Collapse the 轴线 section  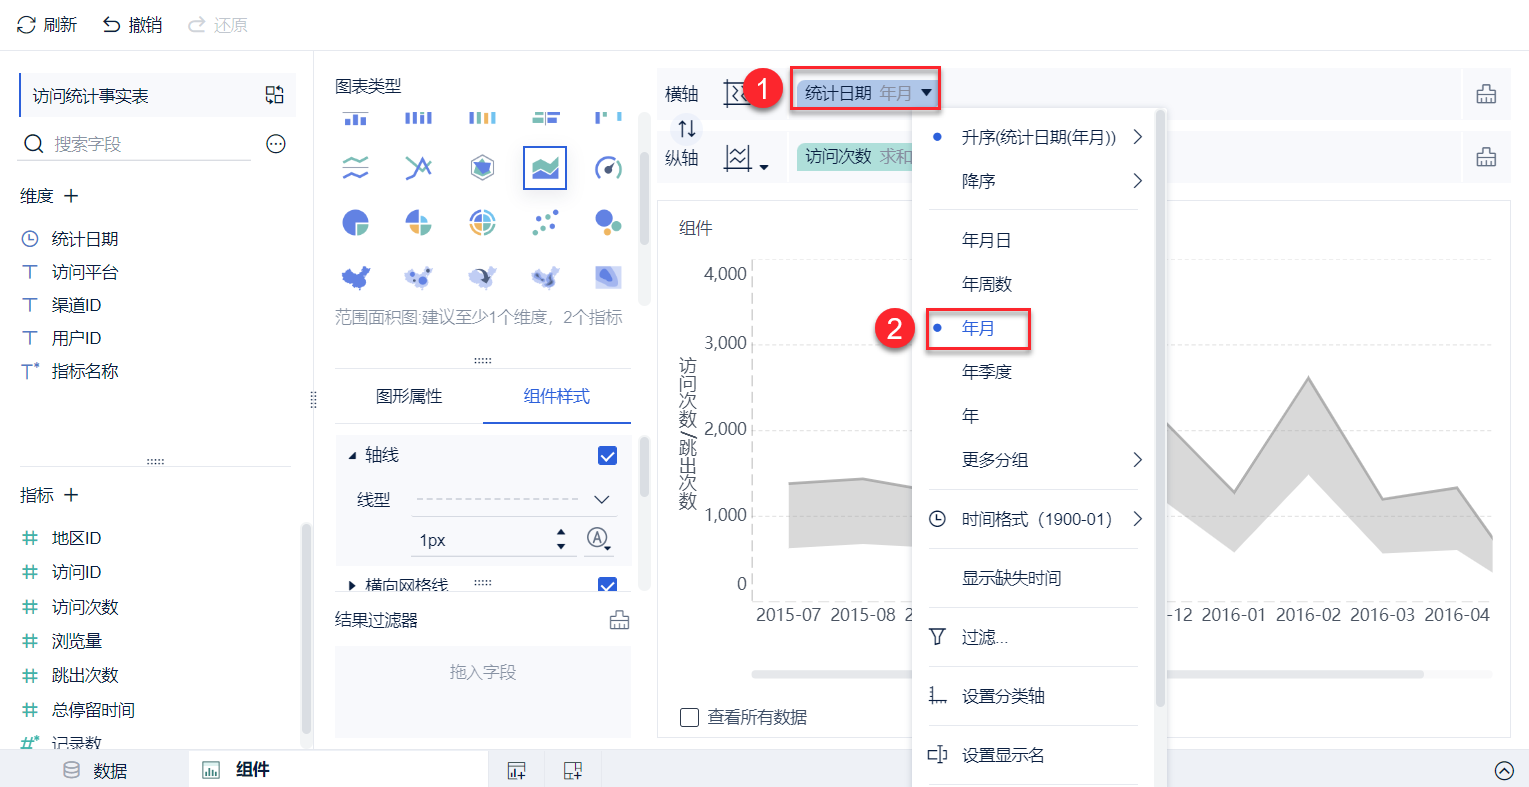[x=352, y=456]
